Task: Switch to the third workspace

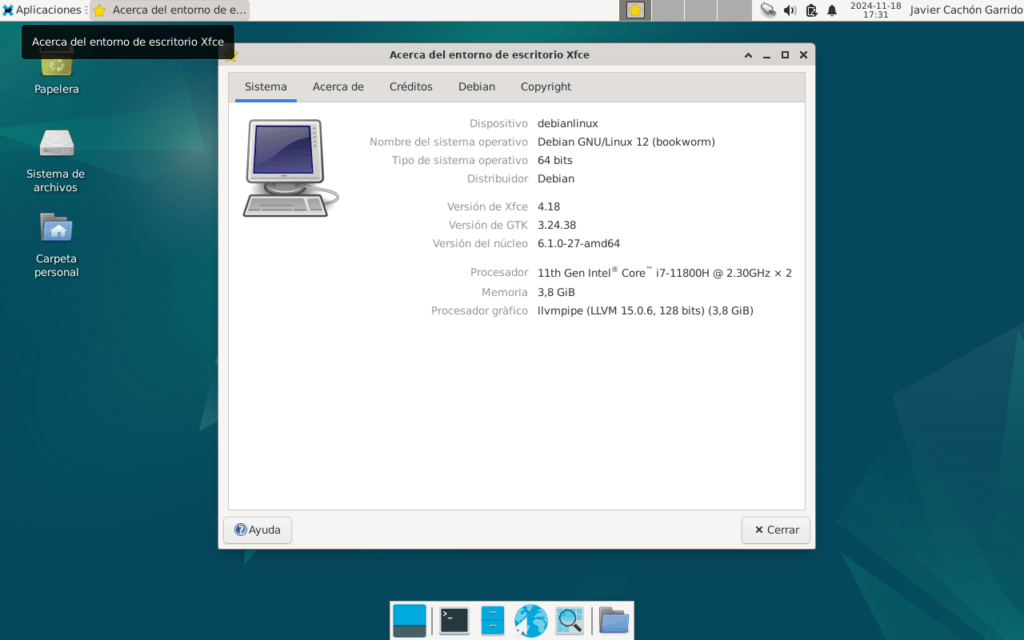Action: point(701,10)
